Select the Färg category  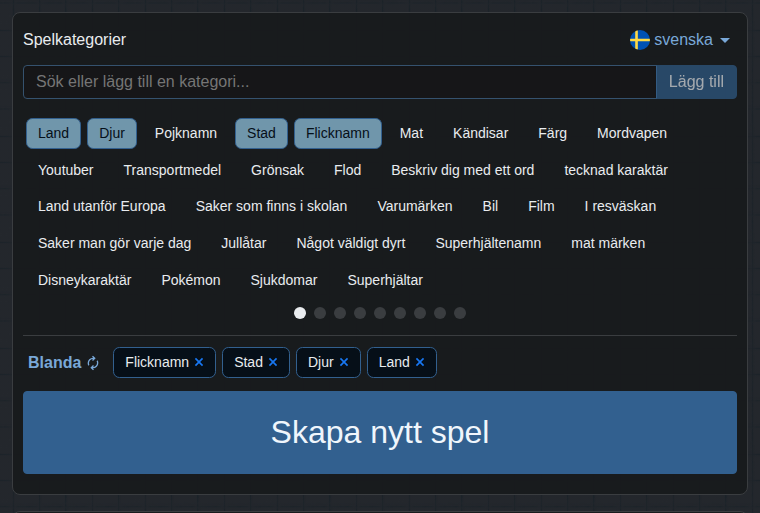tap(552, 133)
